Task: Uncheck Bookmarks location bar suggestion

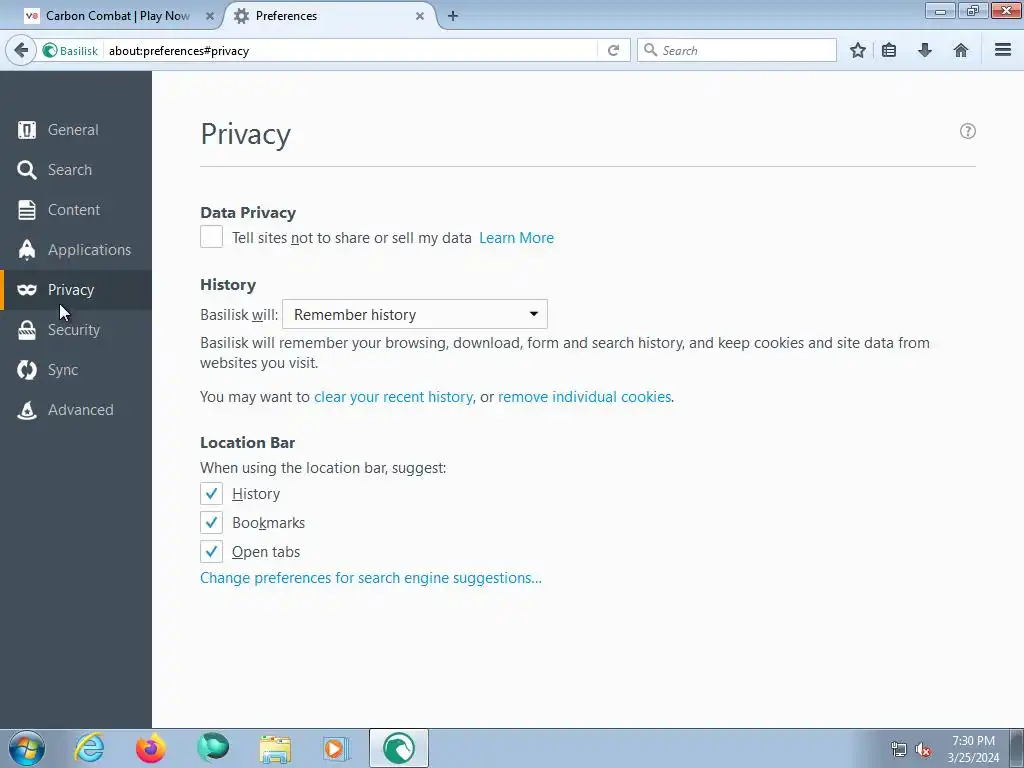Action: pyautogui.click(x=212, y=522)
